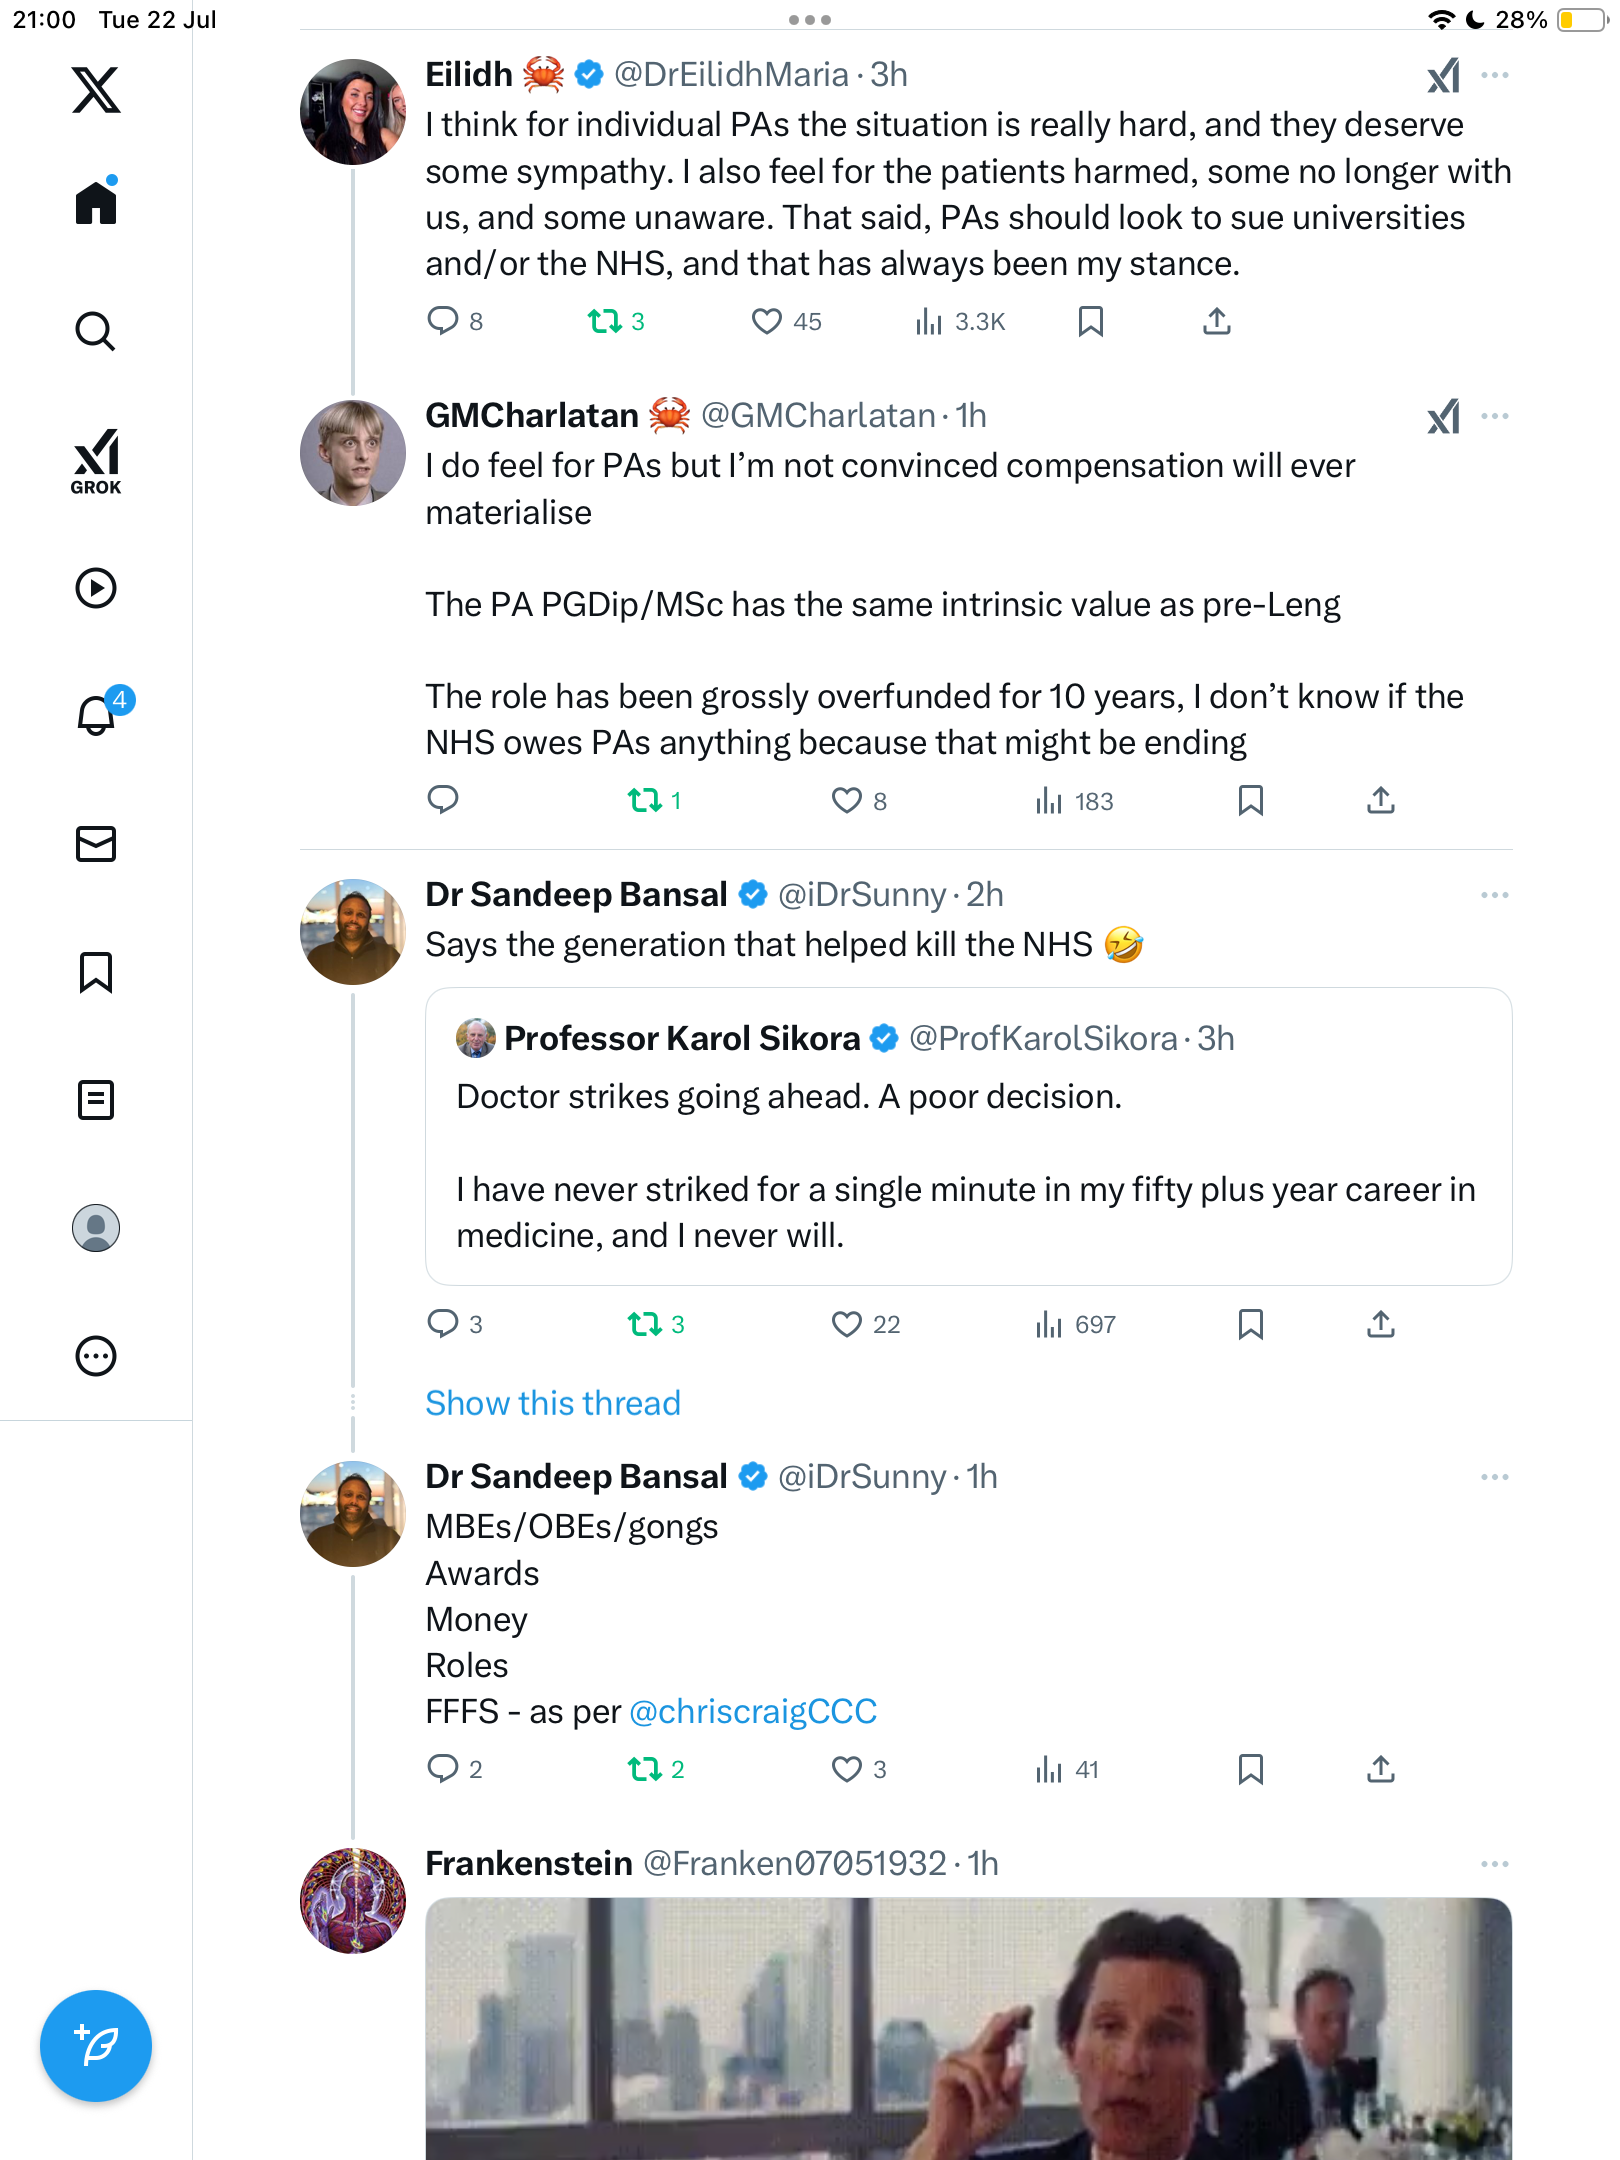Play Frankenstein's GIF image
This screenshot has height=2160, width=1620.
click(x=968, y=2028)
